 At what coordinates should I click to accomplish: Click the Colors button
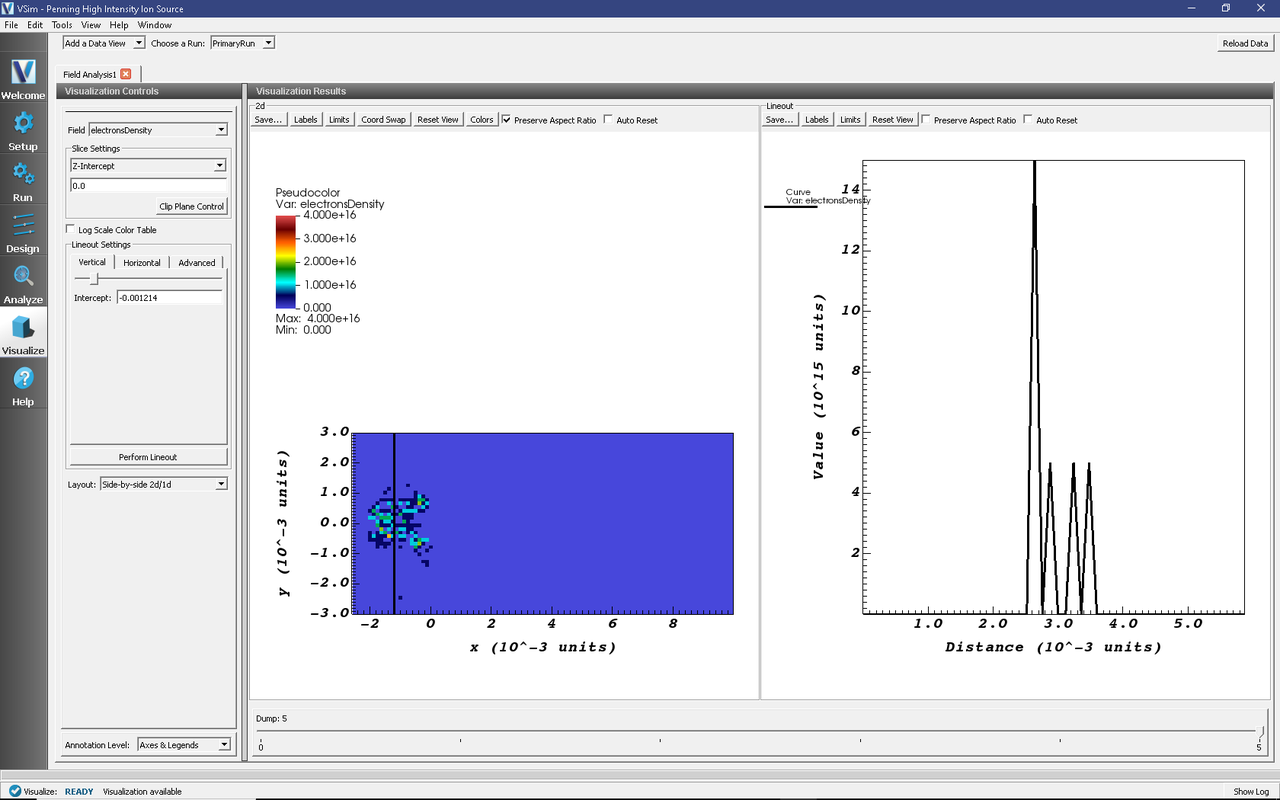pos(482,120)
